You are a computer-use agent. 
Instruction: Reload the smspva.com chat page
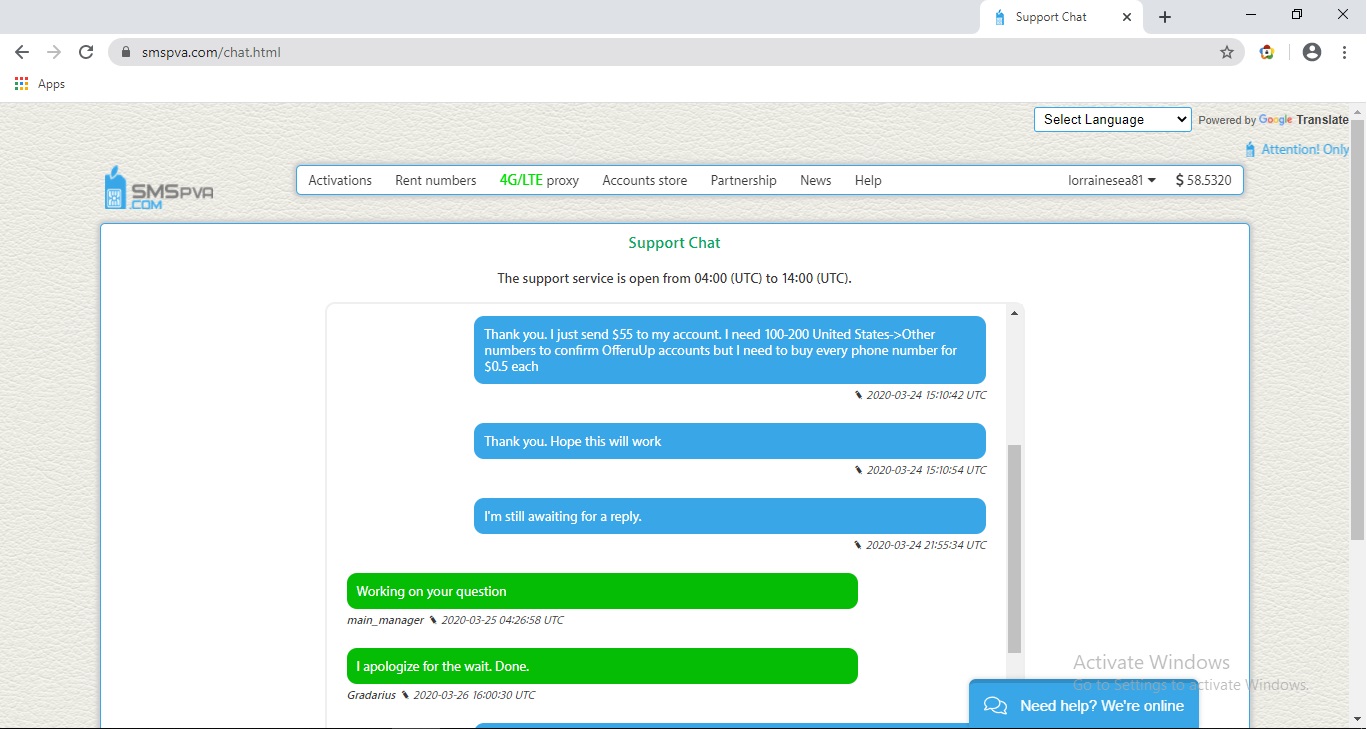point(86,52)
